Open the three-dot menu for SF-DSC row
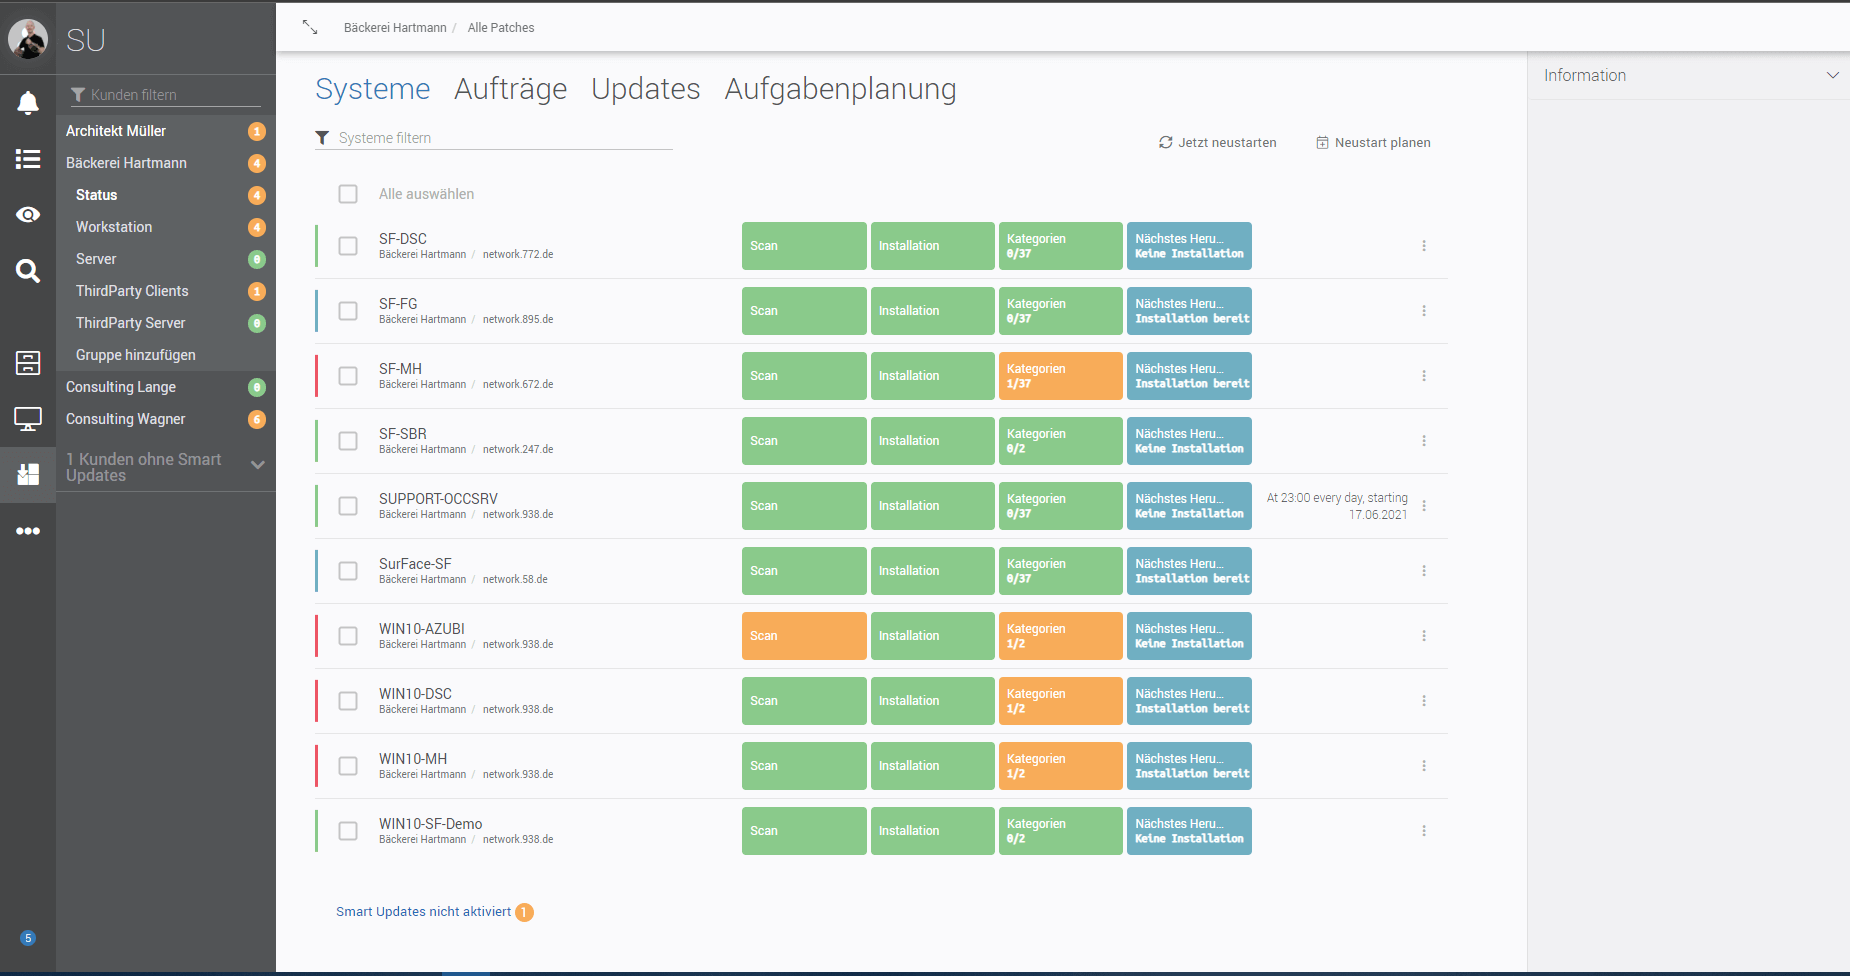Screen dimensions: 1850x976 (x=1424, y=246)
